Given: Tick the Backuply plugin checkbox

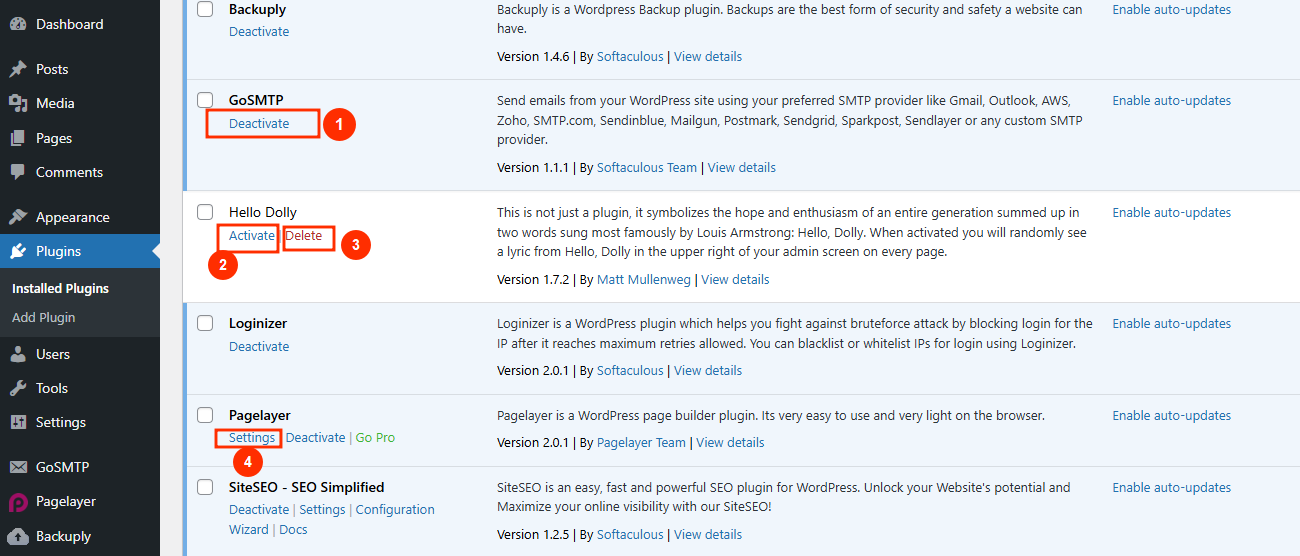Looking at the screenshot, I should 205,9.
